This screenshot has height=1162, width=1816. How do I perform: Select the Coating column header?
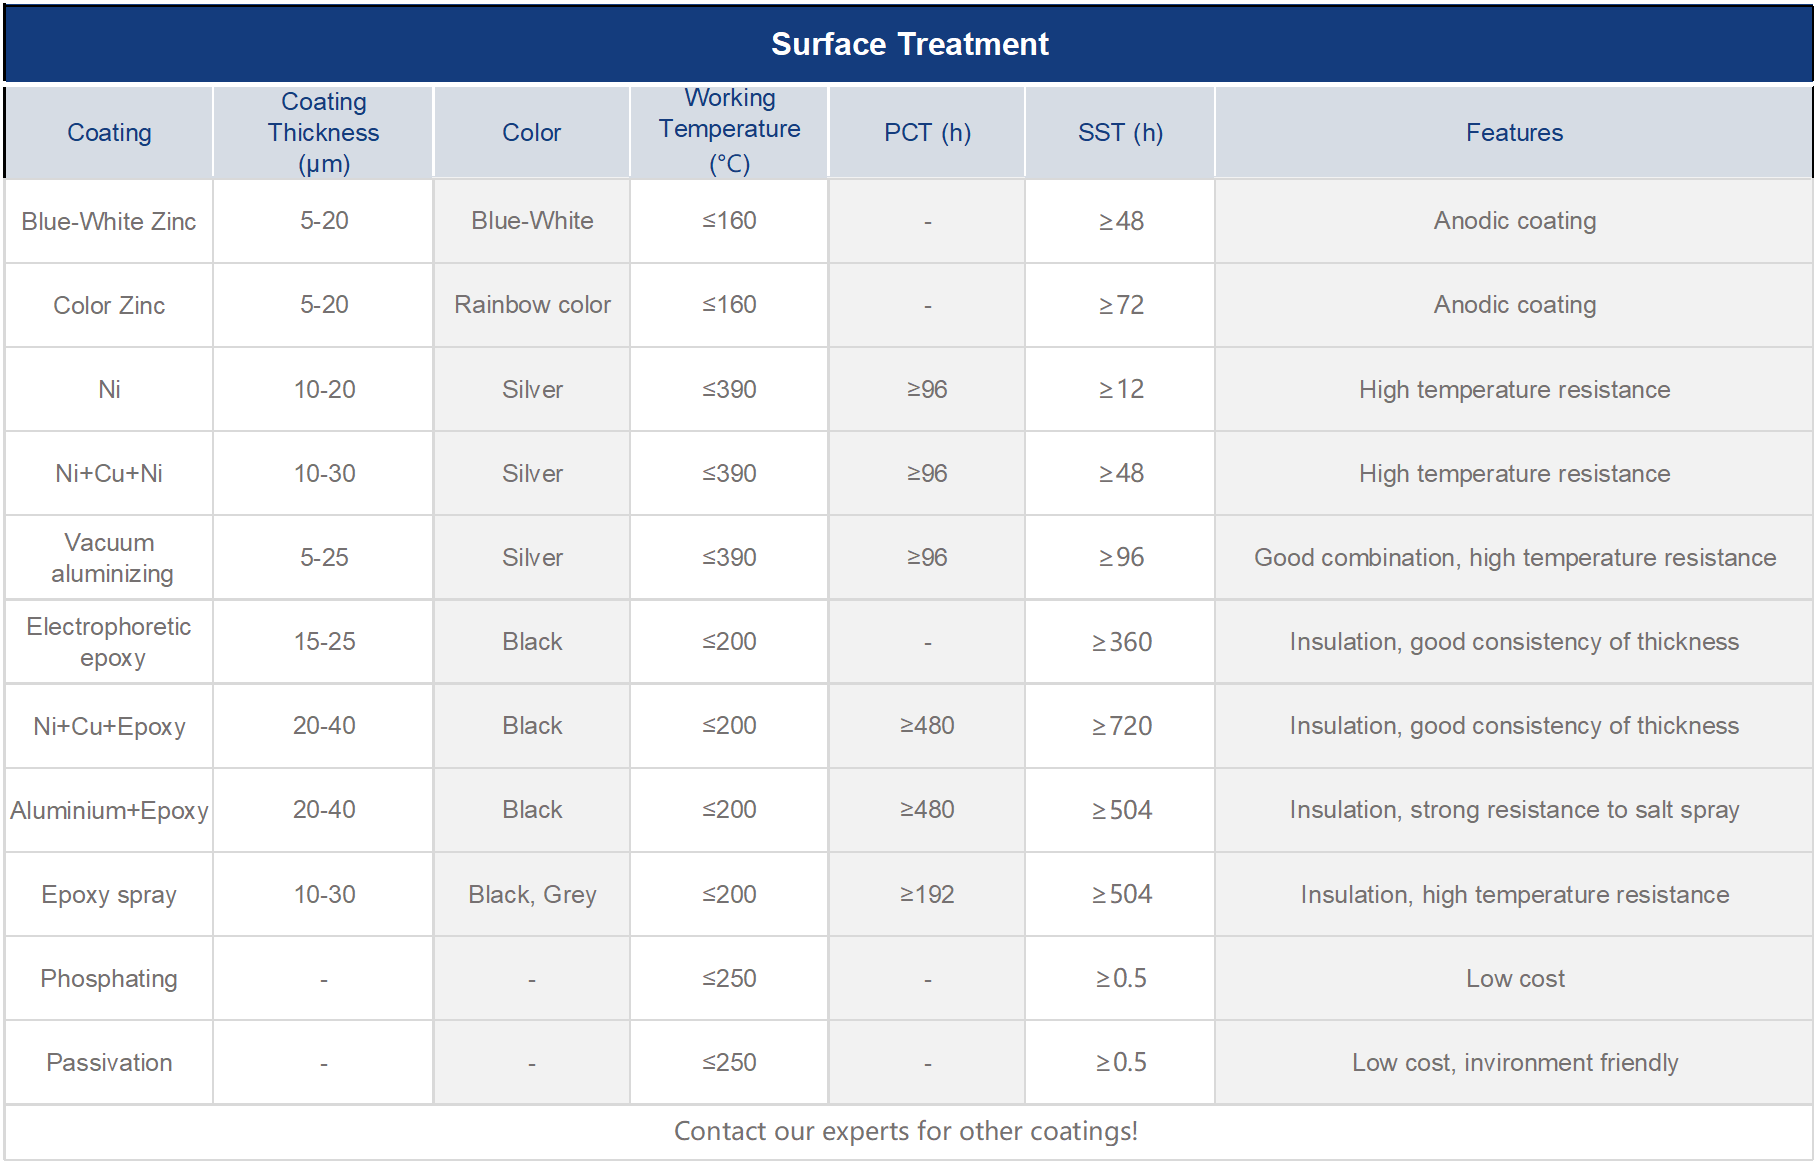[x=109, y=133]
